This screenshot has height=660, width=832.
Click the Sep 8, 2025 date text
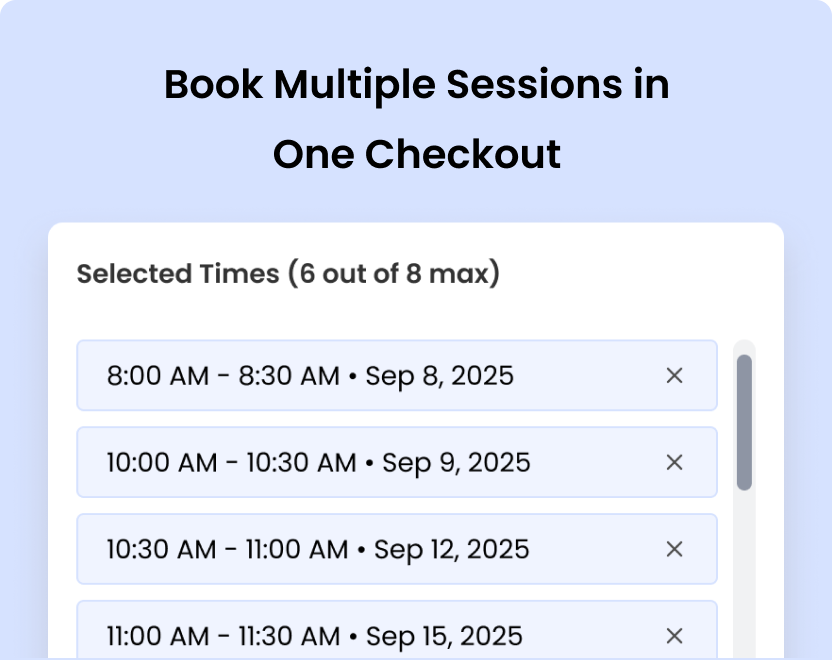[441, 376]
